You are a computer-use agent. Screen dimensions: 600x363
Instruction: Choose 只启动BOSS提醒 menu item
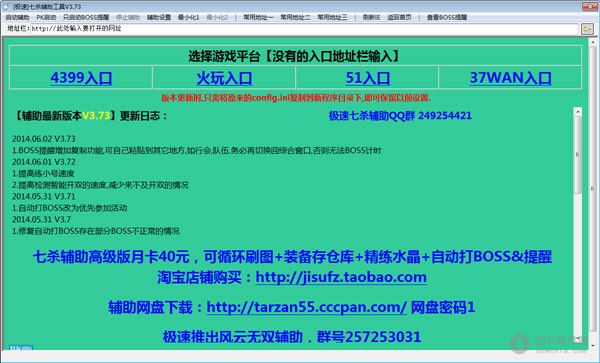86,17
